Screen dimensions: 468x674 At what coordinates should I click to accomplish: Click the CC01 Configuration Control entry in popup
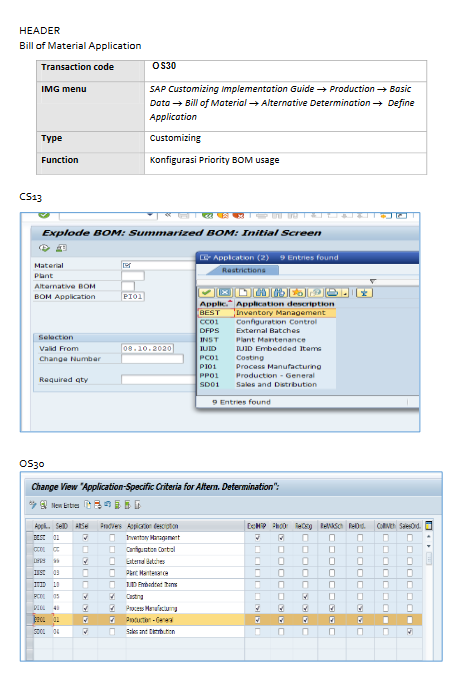[267, 322]
